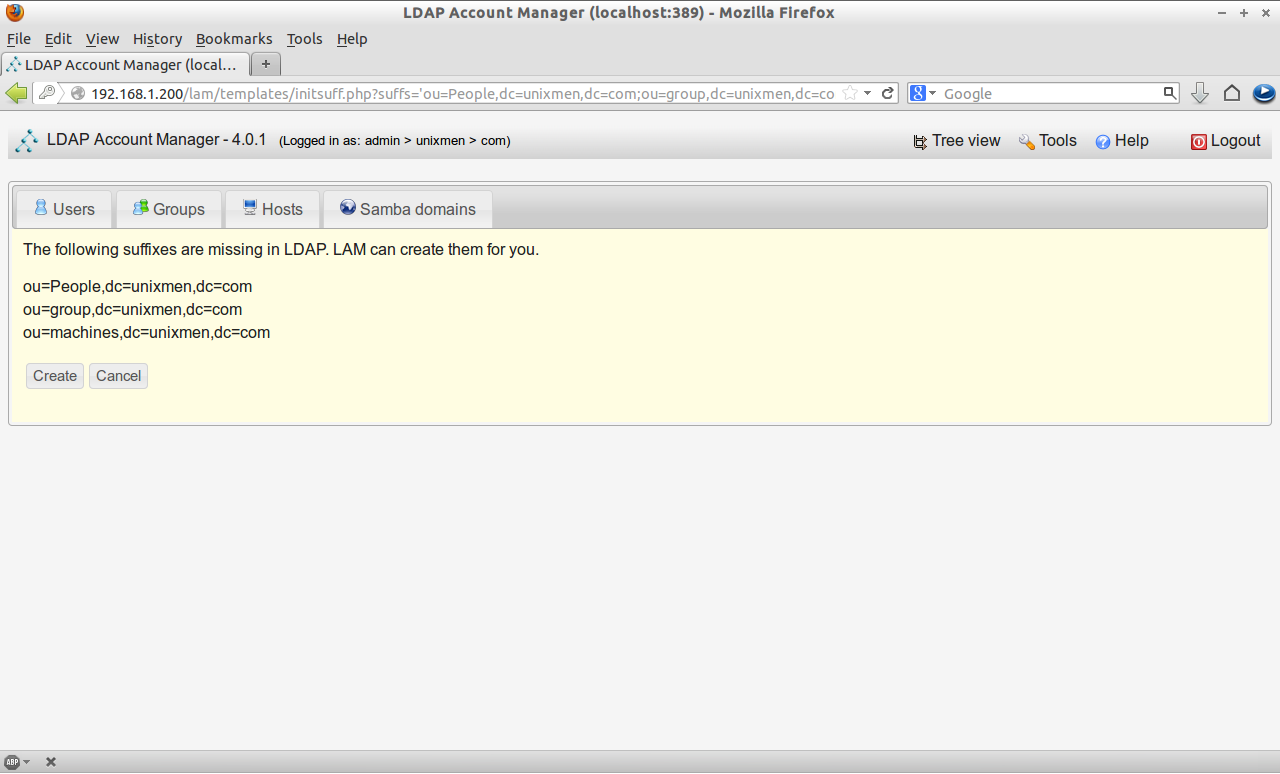
Task: Click Create to add missing suffixes
Action: [x=55, y=376]
